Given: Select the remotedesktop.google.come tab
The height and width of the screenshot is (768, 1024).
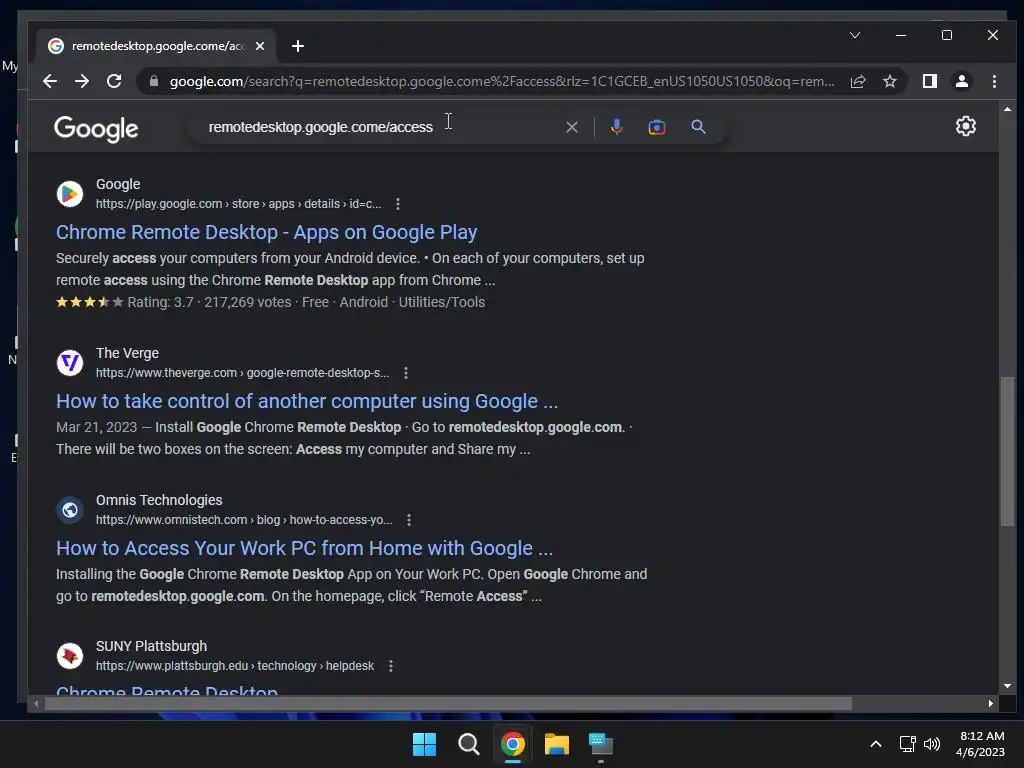Looking at the screenshot, I should click(157, 46).
